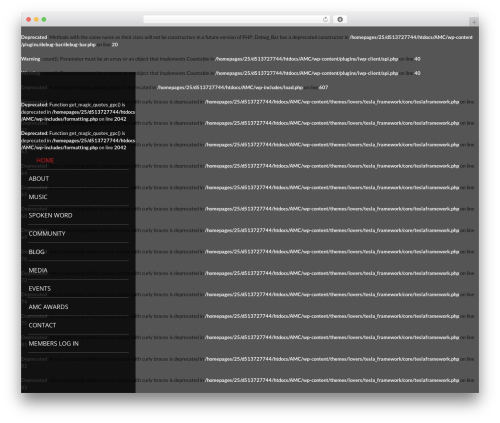Viewport: 500px width, 423px height.
Task: Select SPOKEN WORD in sidebar
Action: pos(50,215)
